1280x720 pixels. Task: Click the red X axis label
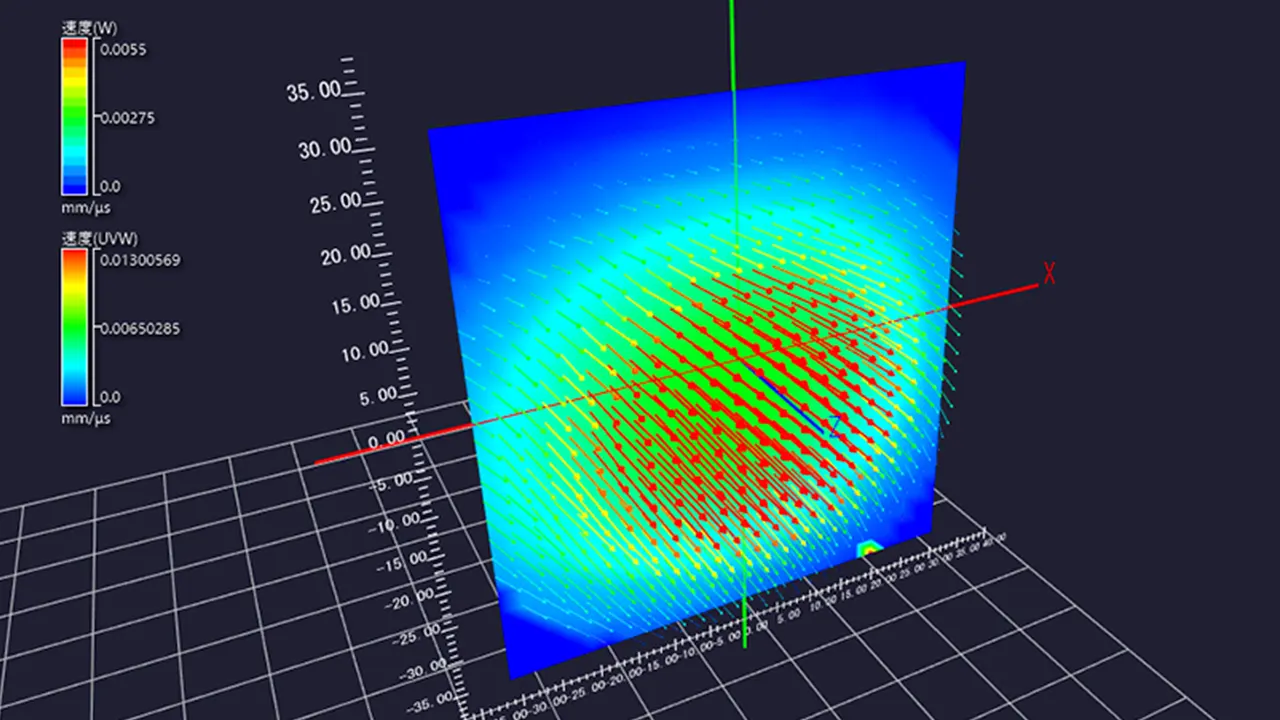tap(1050, 274)
